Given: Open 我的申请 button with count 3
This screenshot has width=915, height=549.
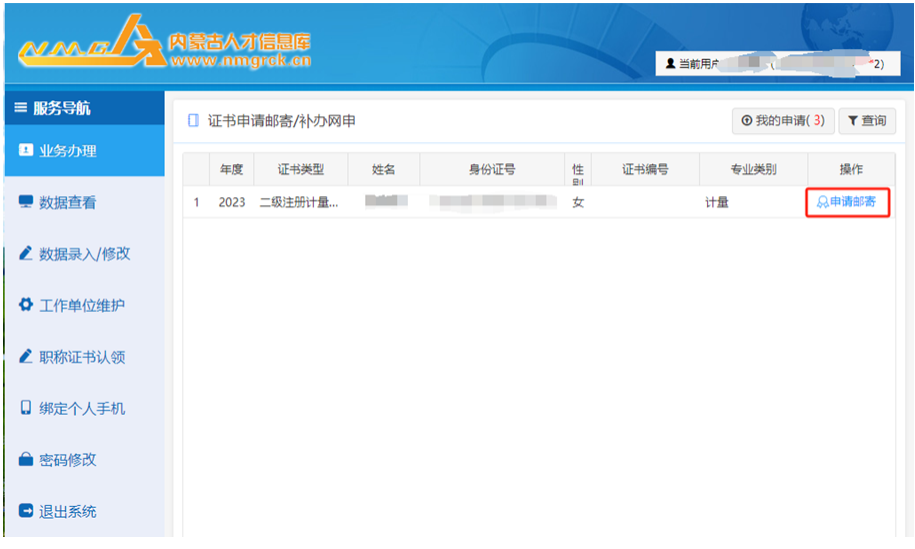Looking at the screenshot, I should 782,121.
